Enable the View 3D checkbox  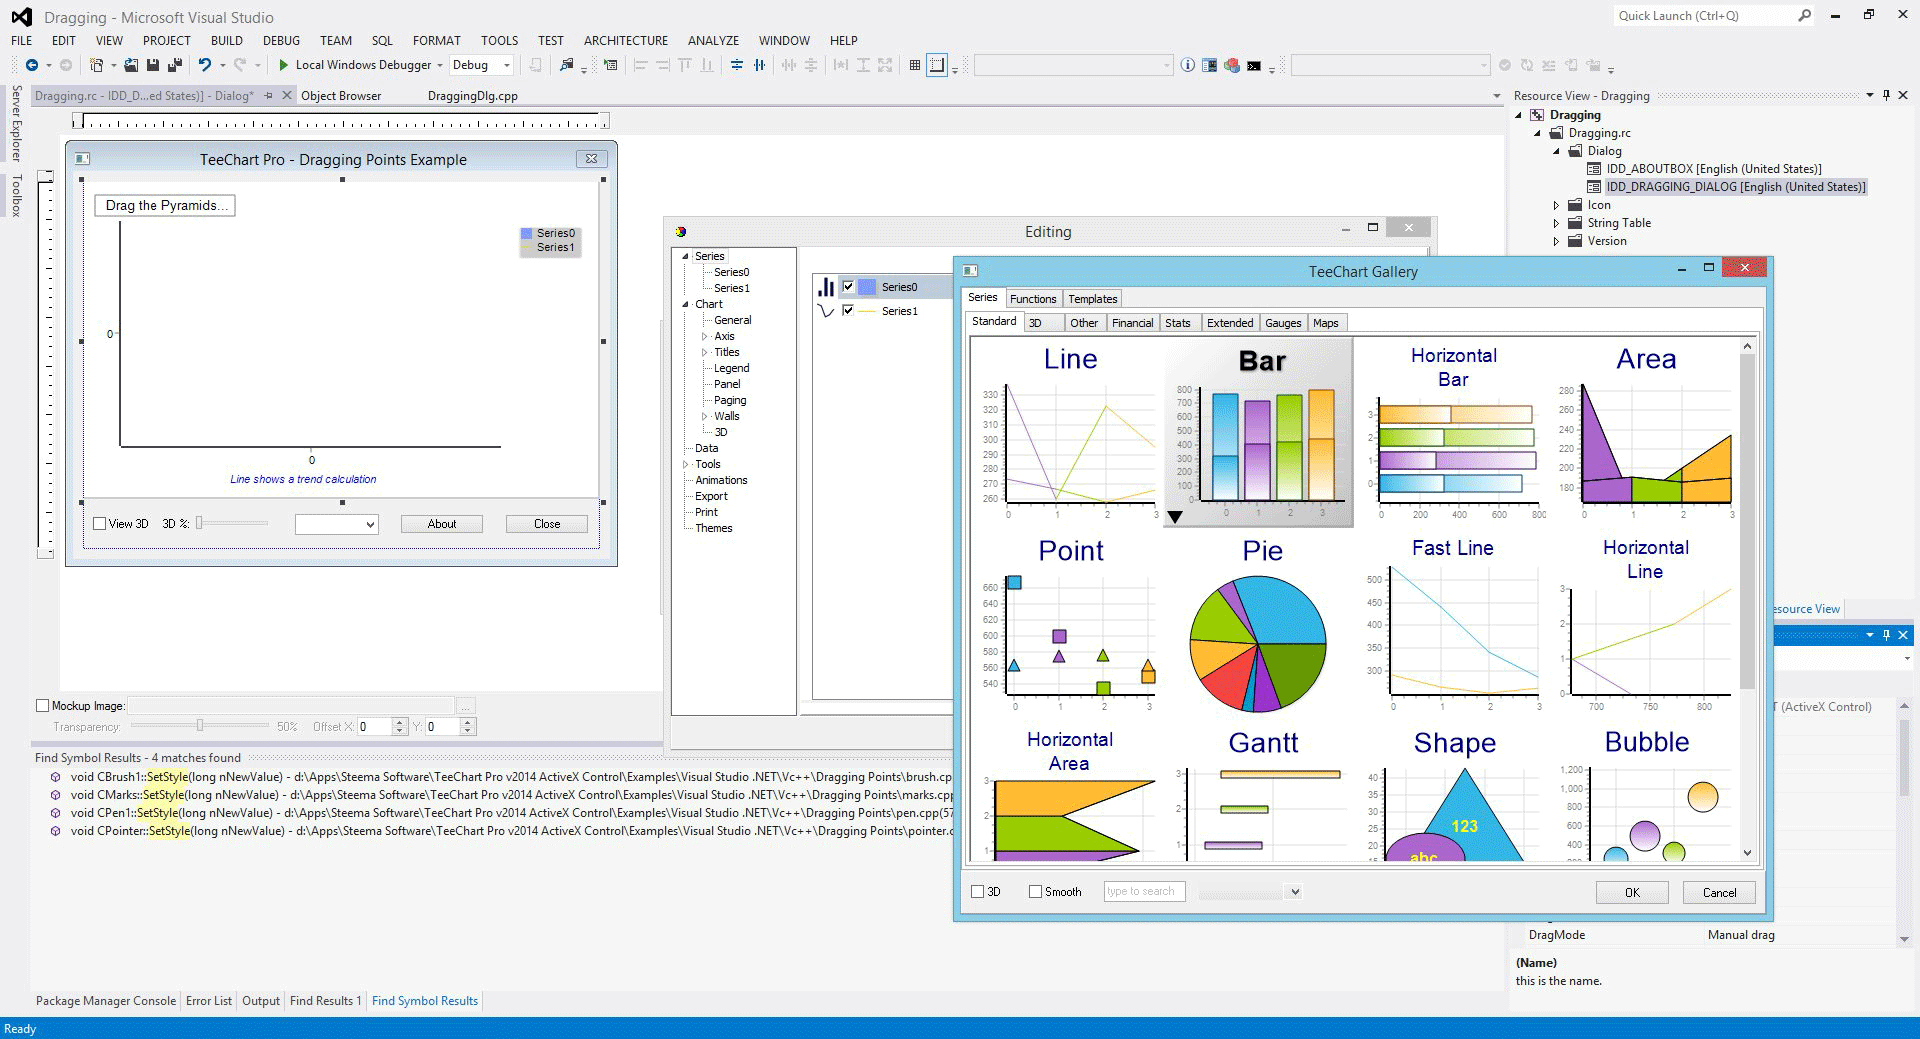pos(99,523)
